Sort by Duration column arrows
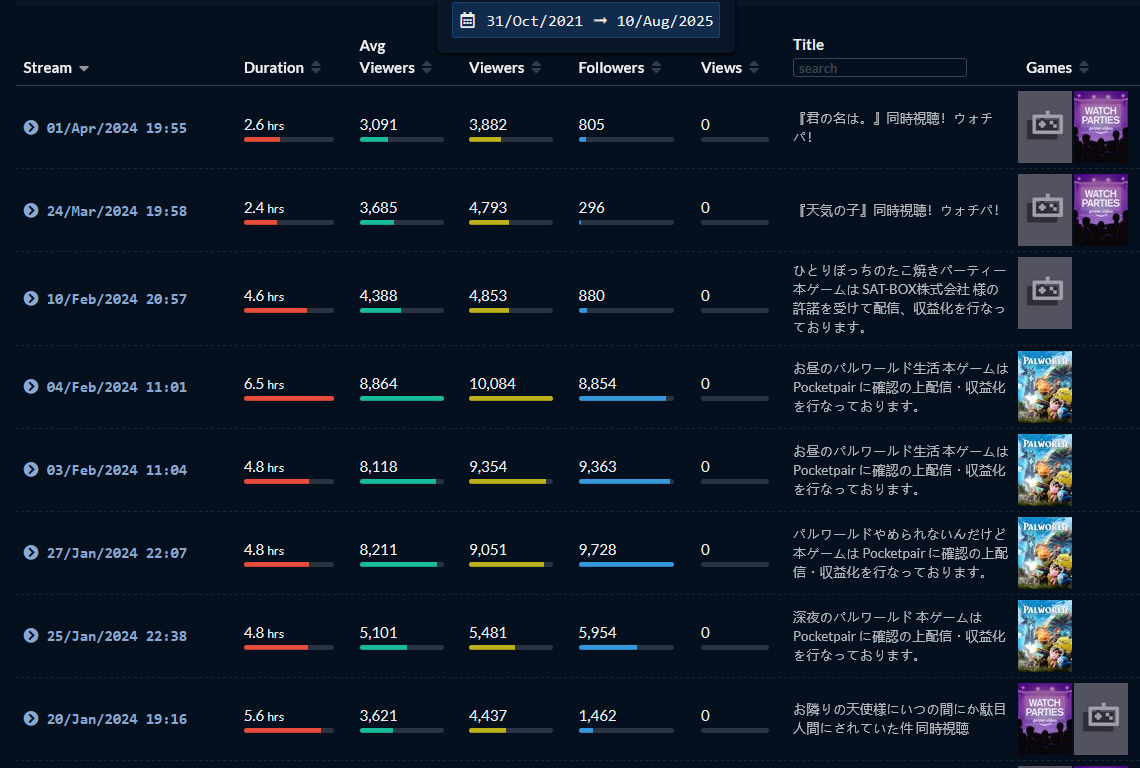The width and height of the screenshot is (1140, 768). coord(316,68)
